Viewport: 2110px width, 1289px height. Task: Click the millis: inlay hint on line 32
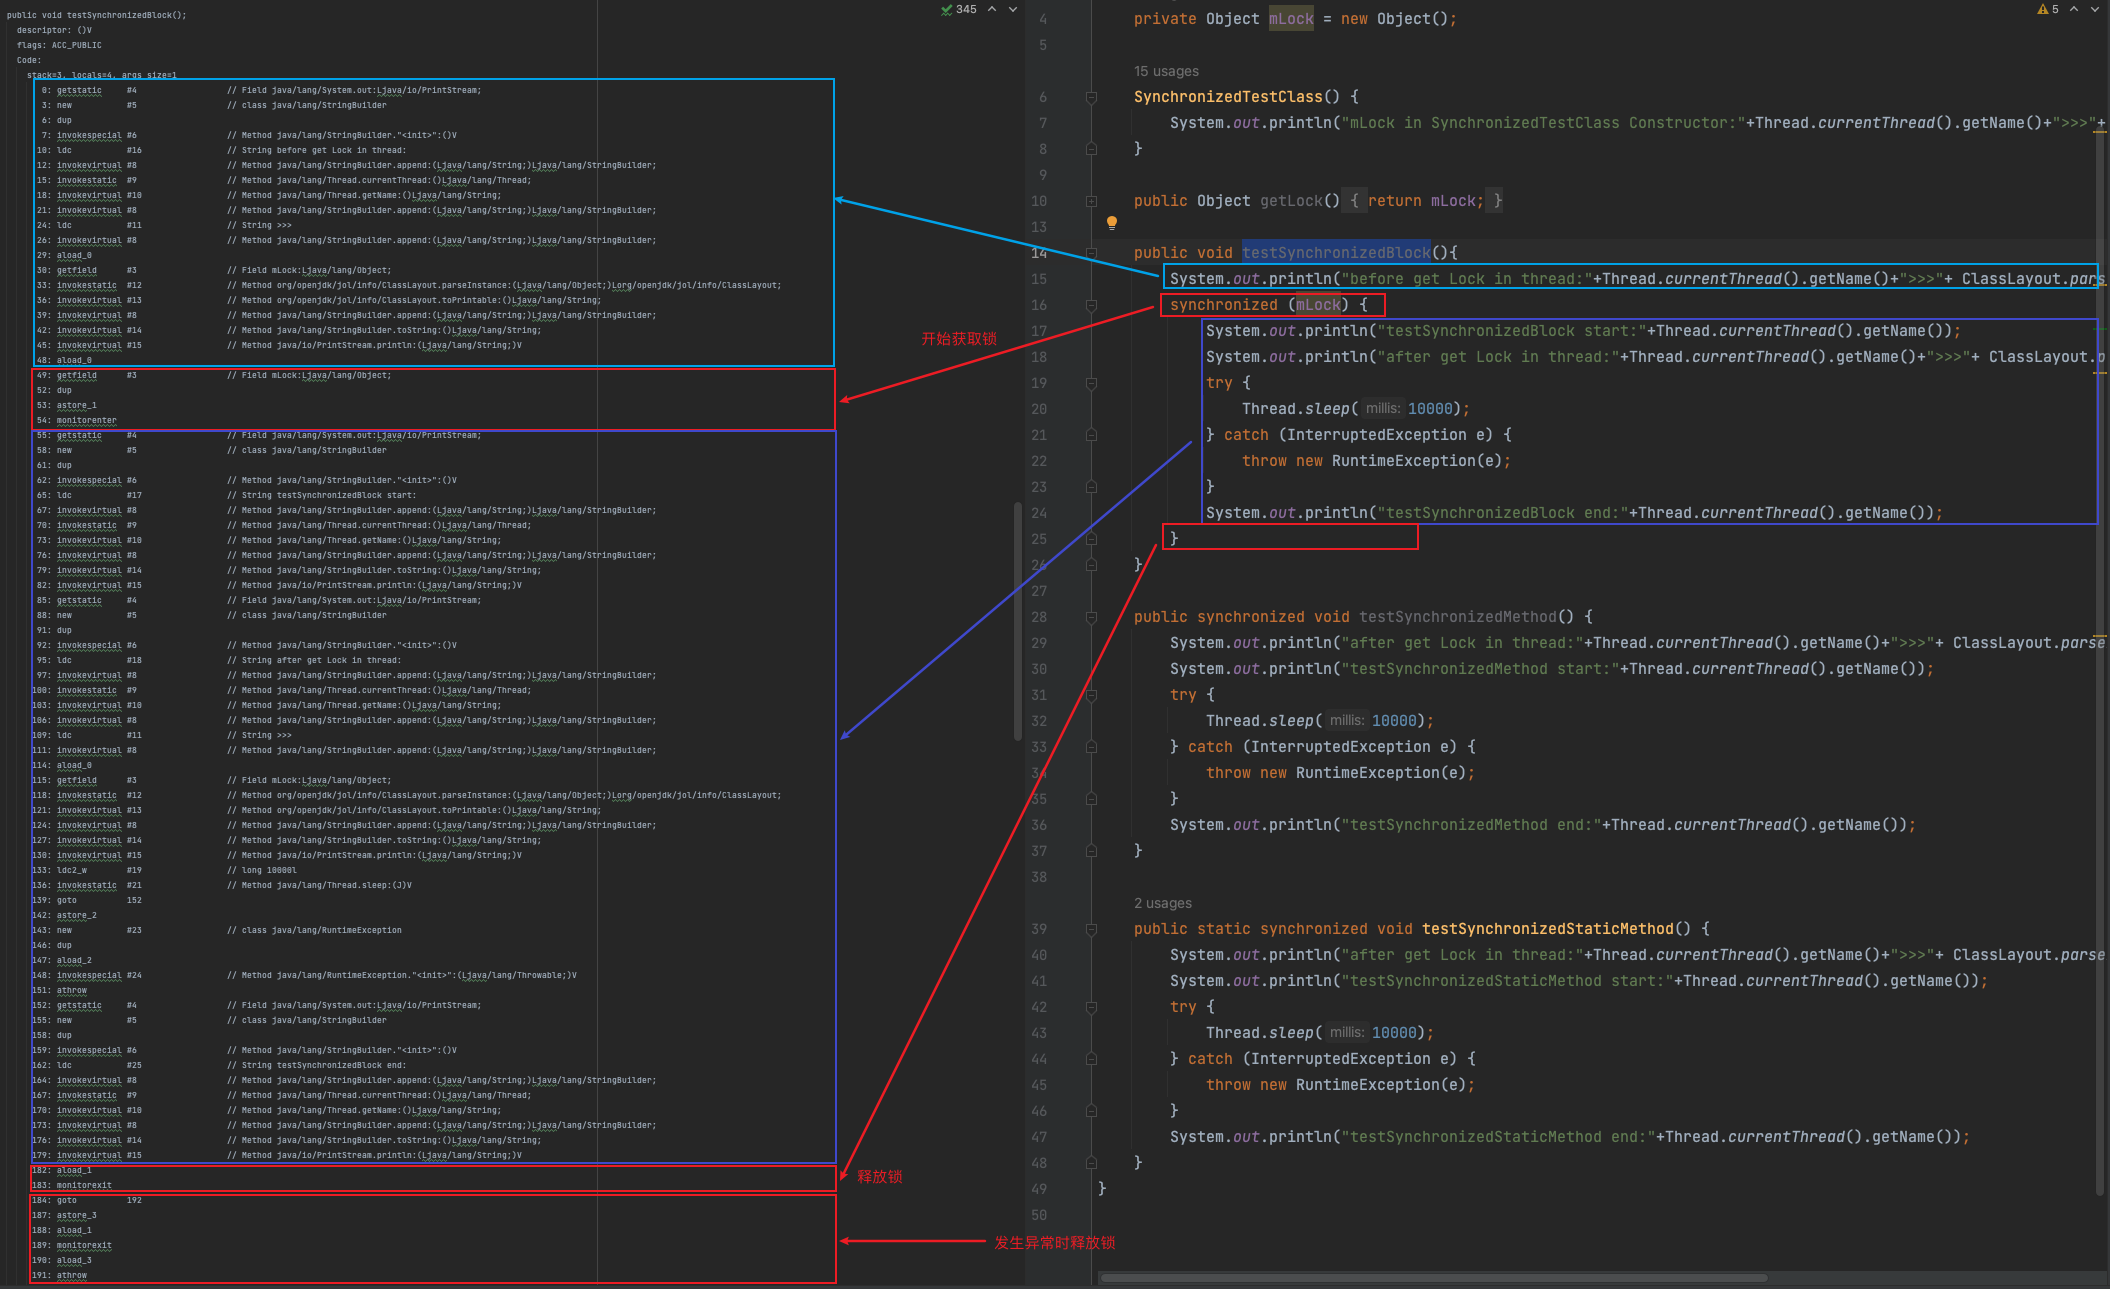(x=1346, y=720)
